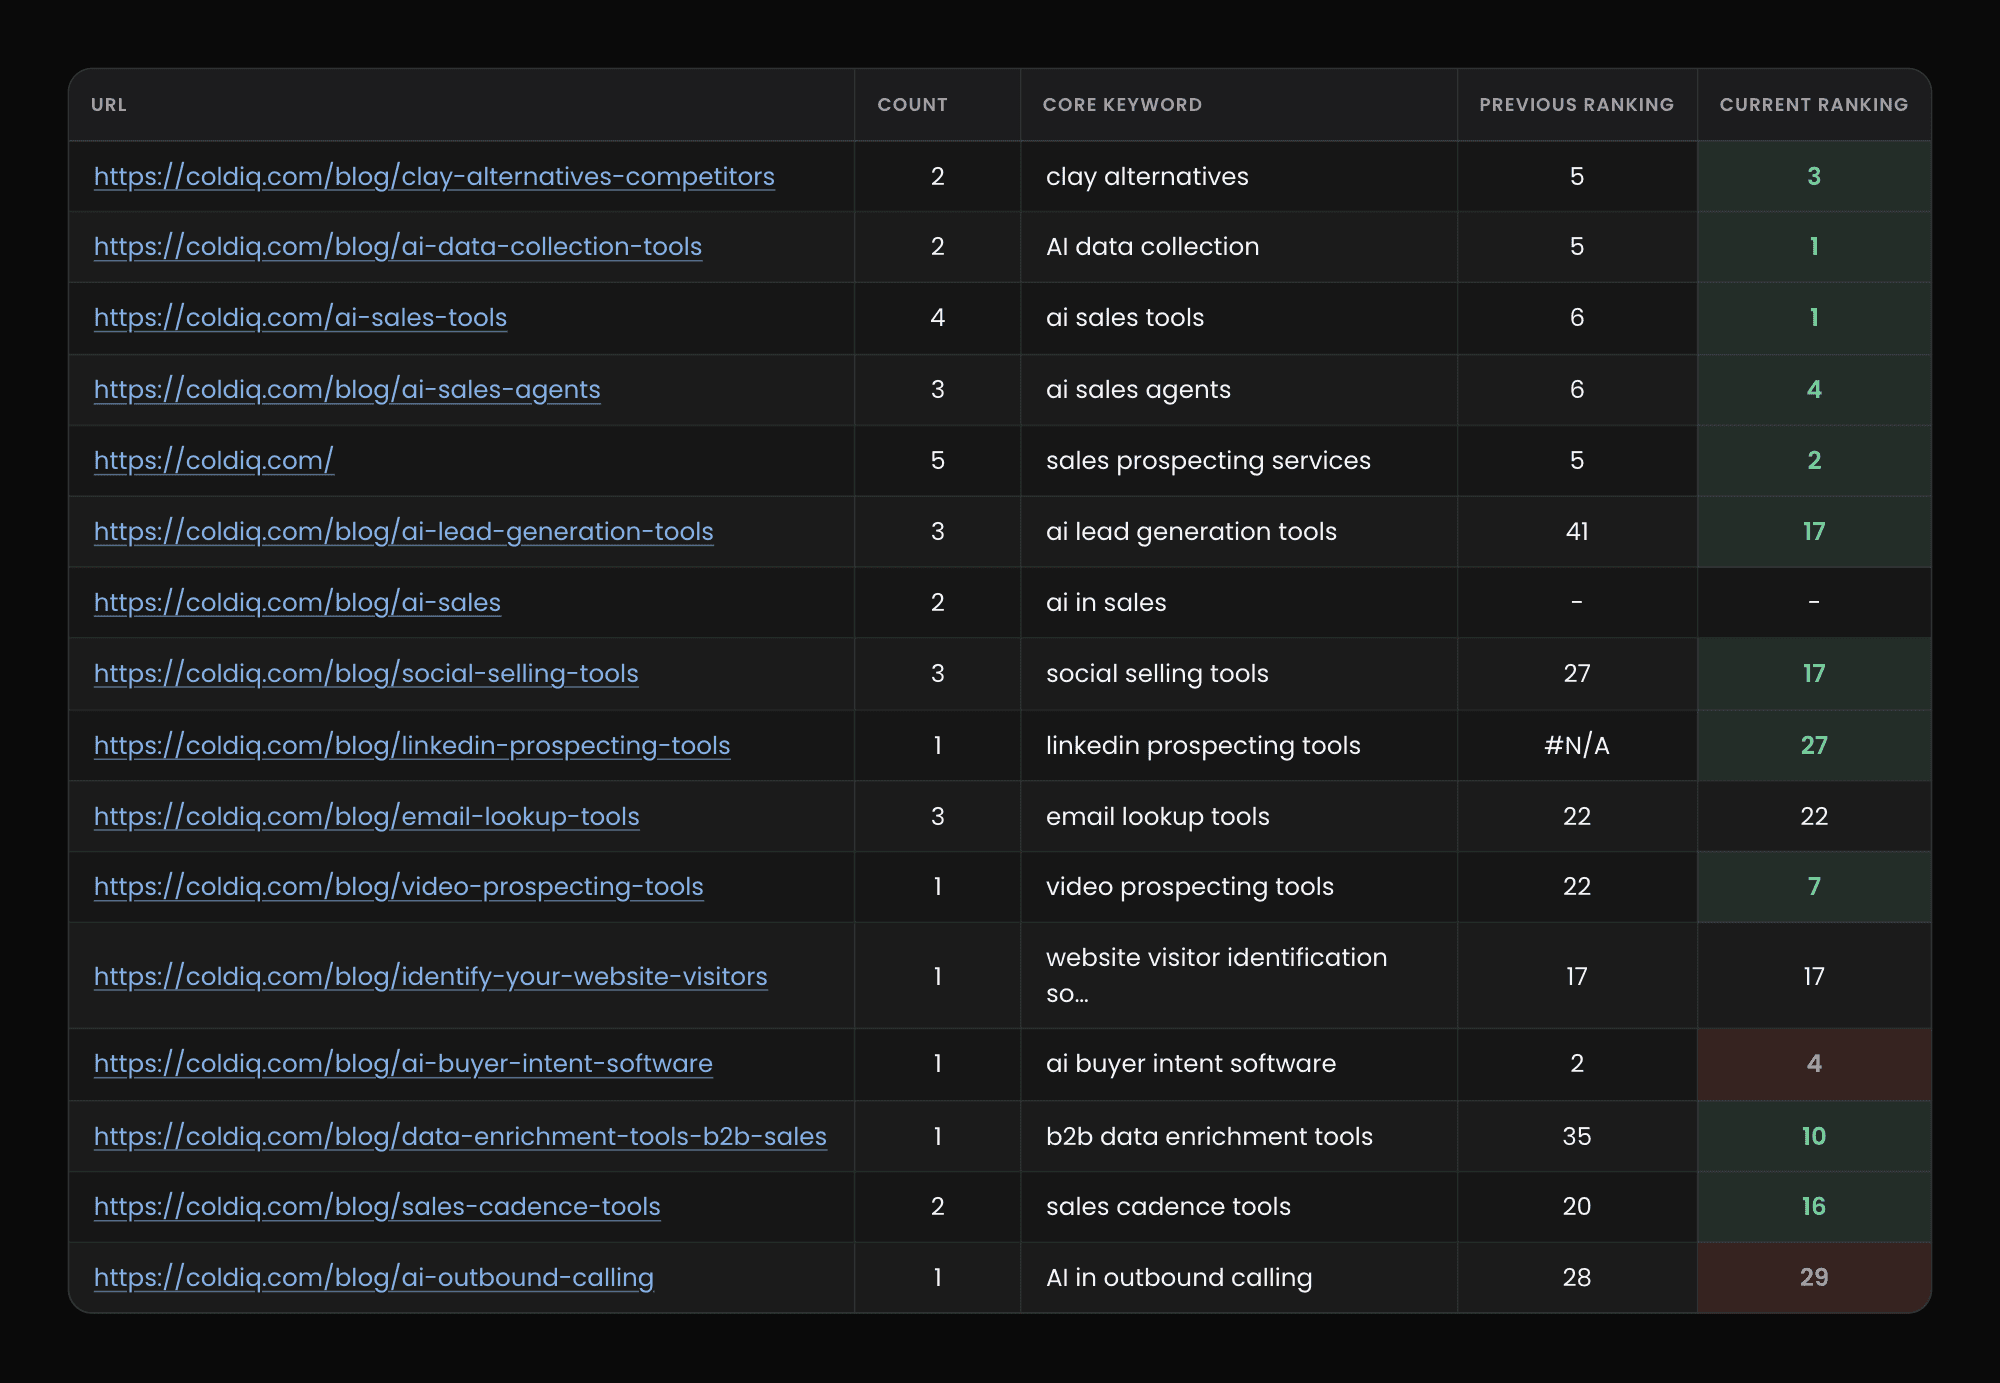This screenshot has height=1383, width=2000.
Task: Open the blog/ai-sales link
Action: tap(297, 603)
